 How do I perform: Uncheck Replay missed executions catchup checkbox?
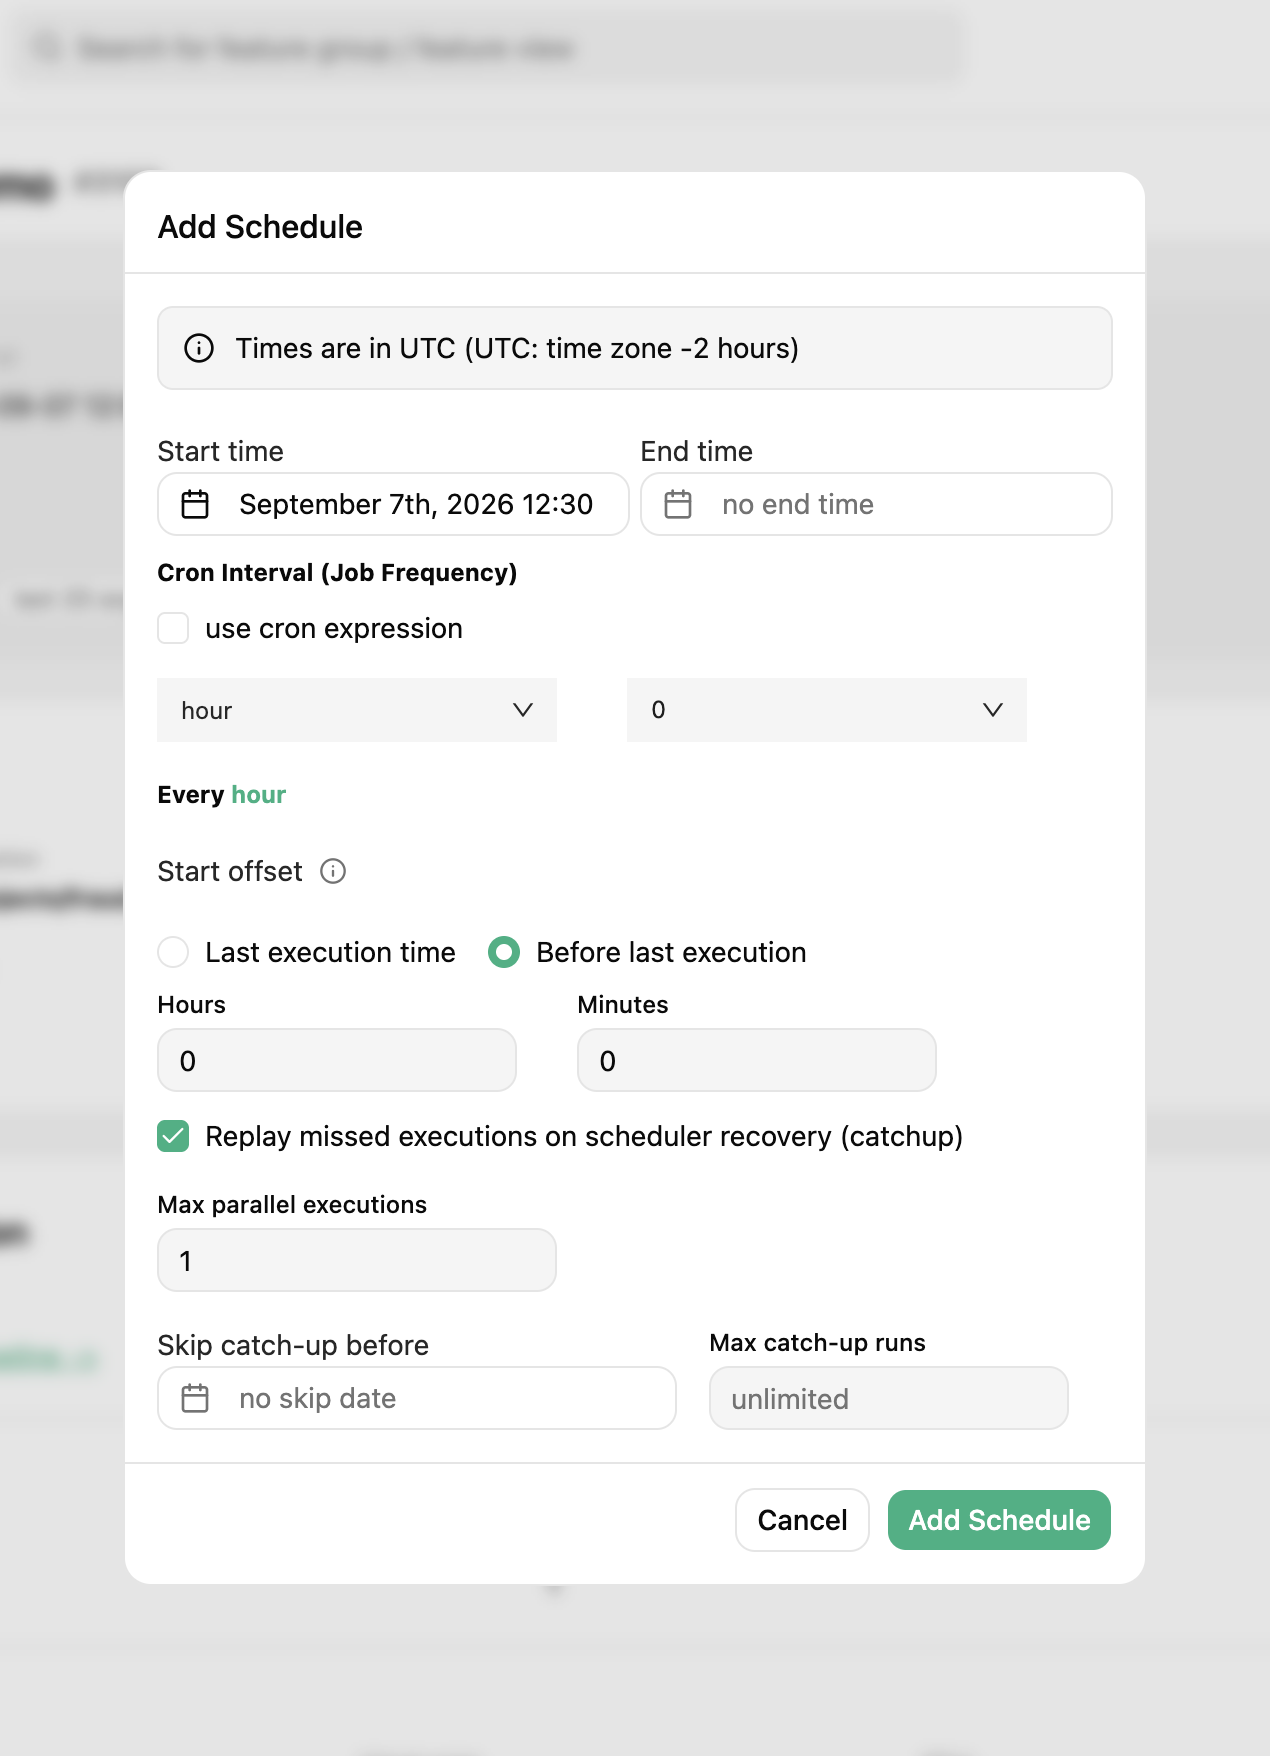tap(173, 1136)
